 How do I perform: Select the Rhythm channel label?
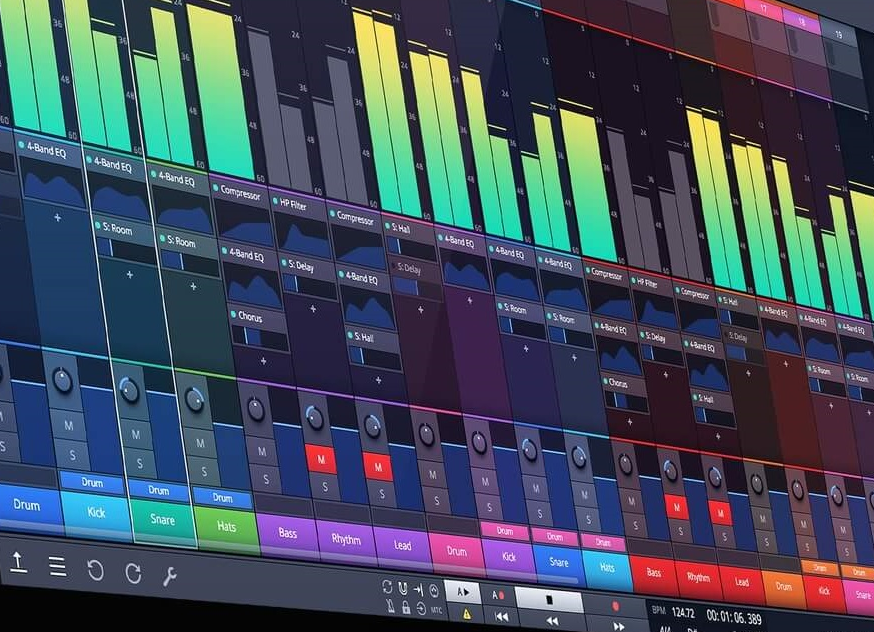point(346,537)
